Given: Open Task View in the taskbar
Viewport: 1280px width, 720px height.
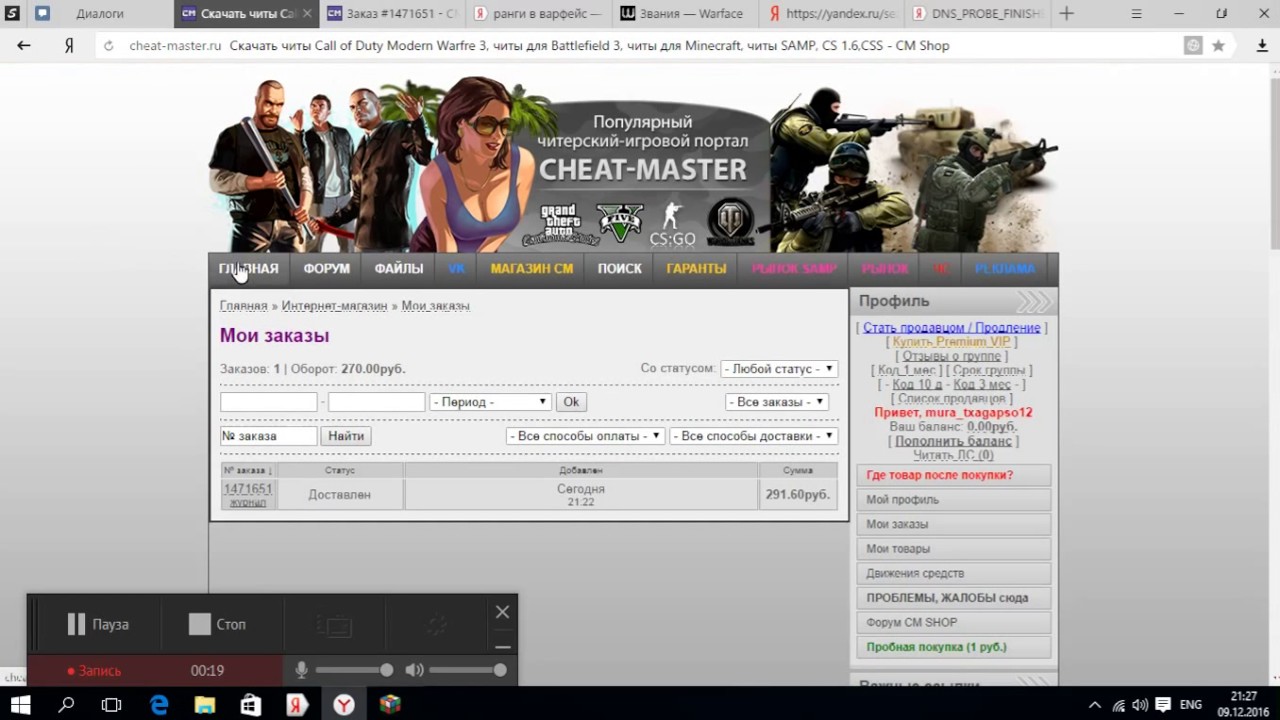Looking at the screenshot, I should 112,704.
